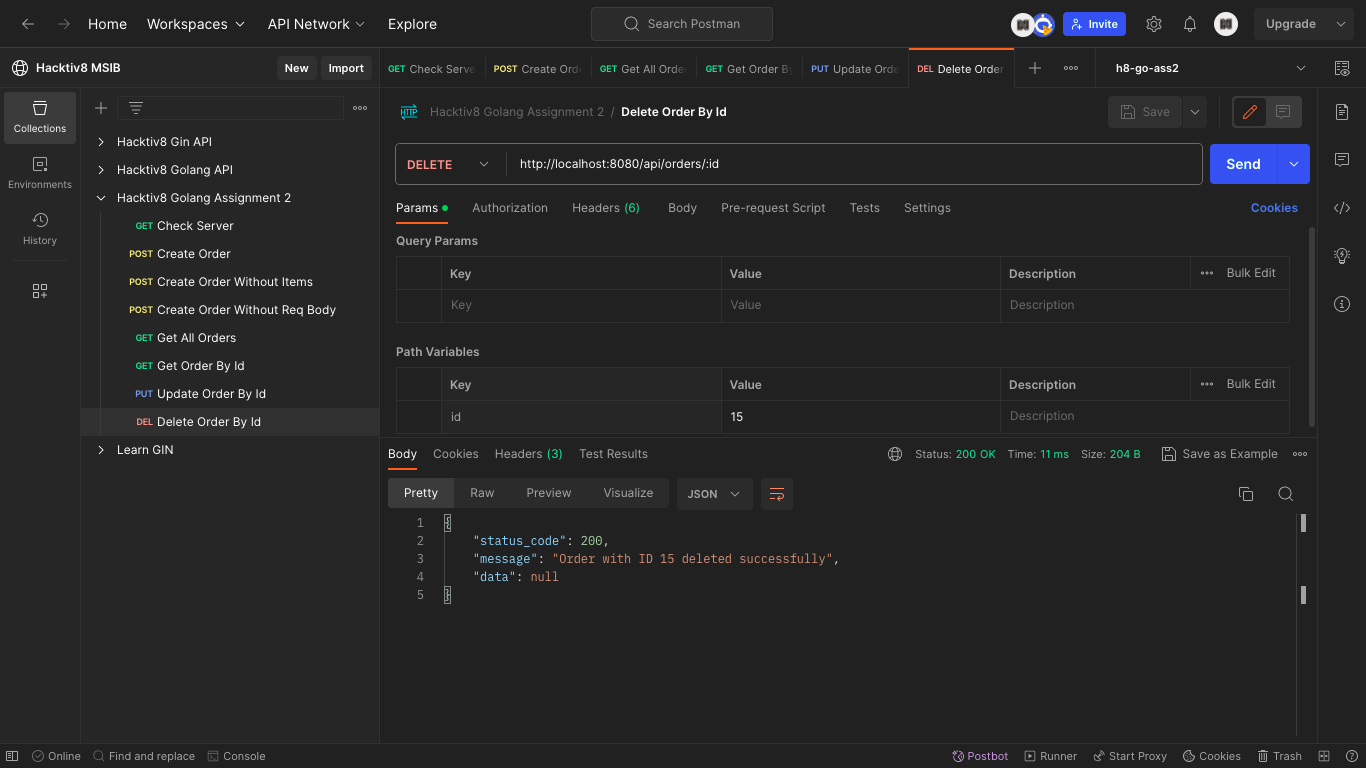Open collection options three-dot menu in sidebar

pyautogui.click(x=360, y=108)
